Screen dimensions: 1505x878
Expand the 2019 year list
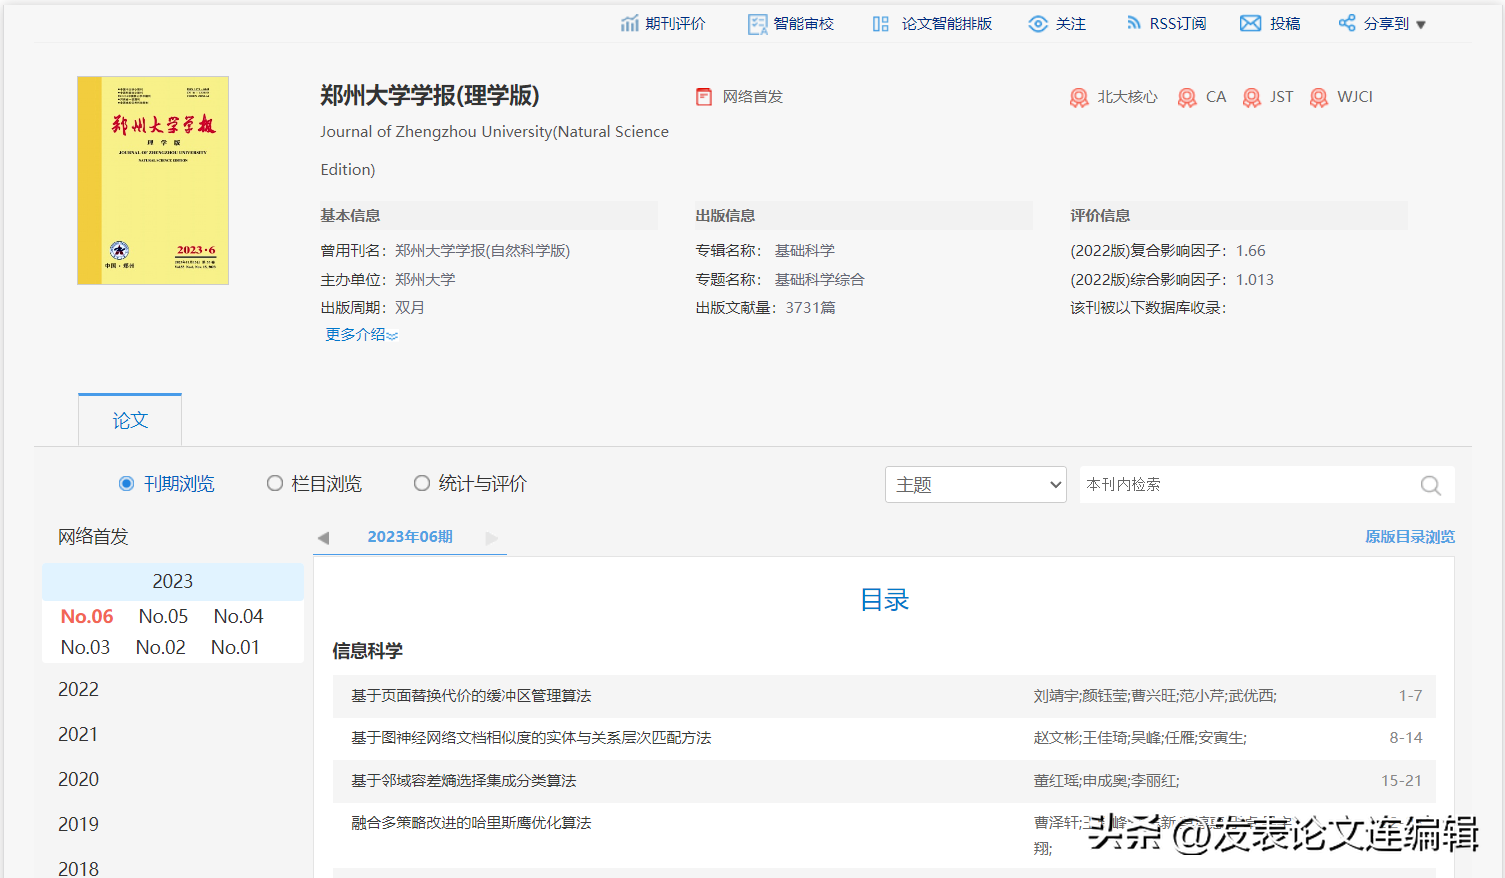[x=78, y=825]
